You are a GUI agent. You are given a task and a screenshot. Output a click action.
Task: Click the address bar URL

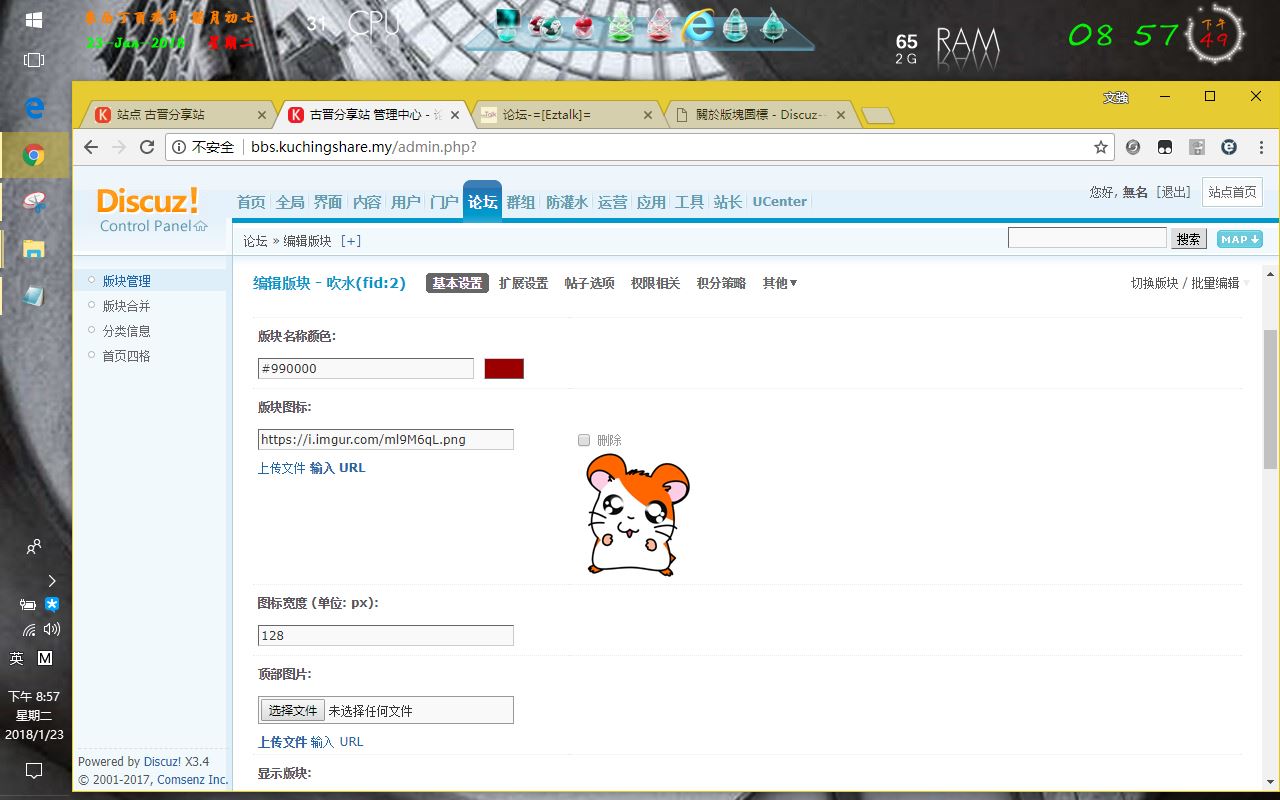[x=363, y=147]
